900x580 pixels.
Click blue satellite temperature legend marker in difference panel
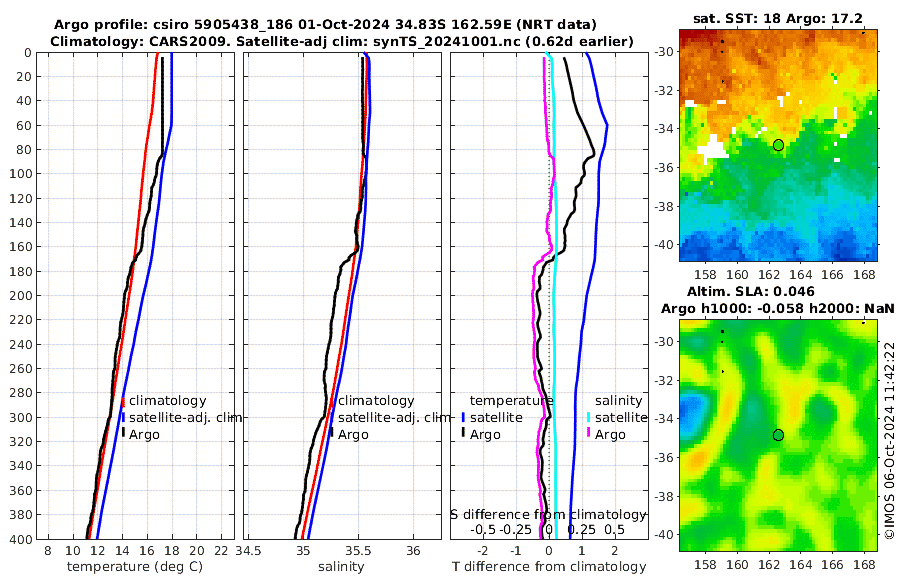click(463, 417)
